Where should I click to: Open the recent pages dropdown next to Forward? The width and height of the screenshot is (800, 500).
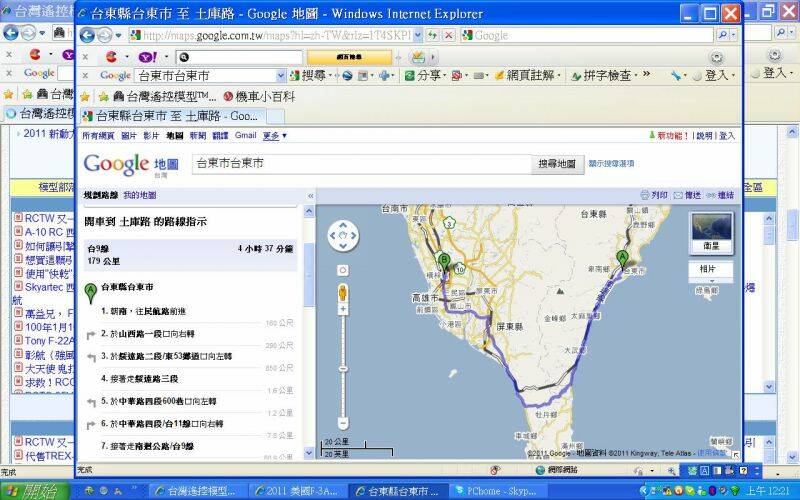(x=118, y=35)
